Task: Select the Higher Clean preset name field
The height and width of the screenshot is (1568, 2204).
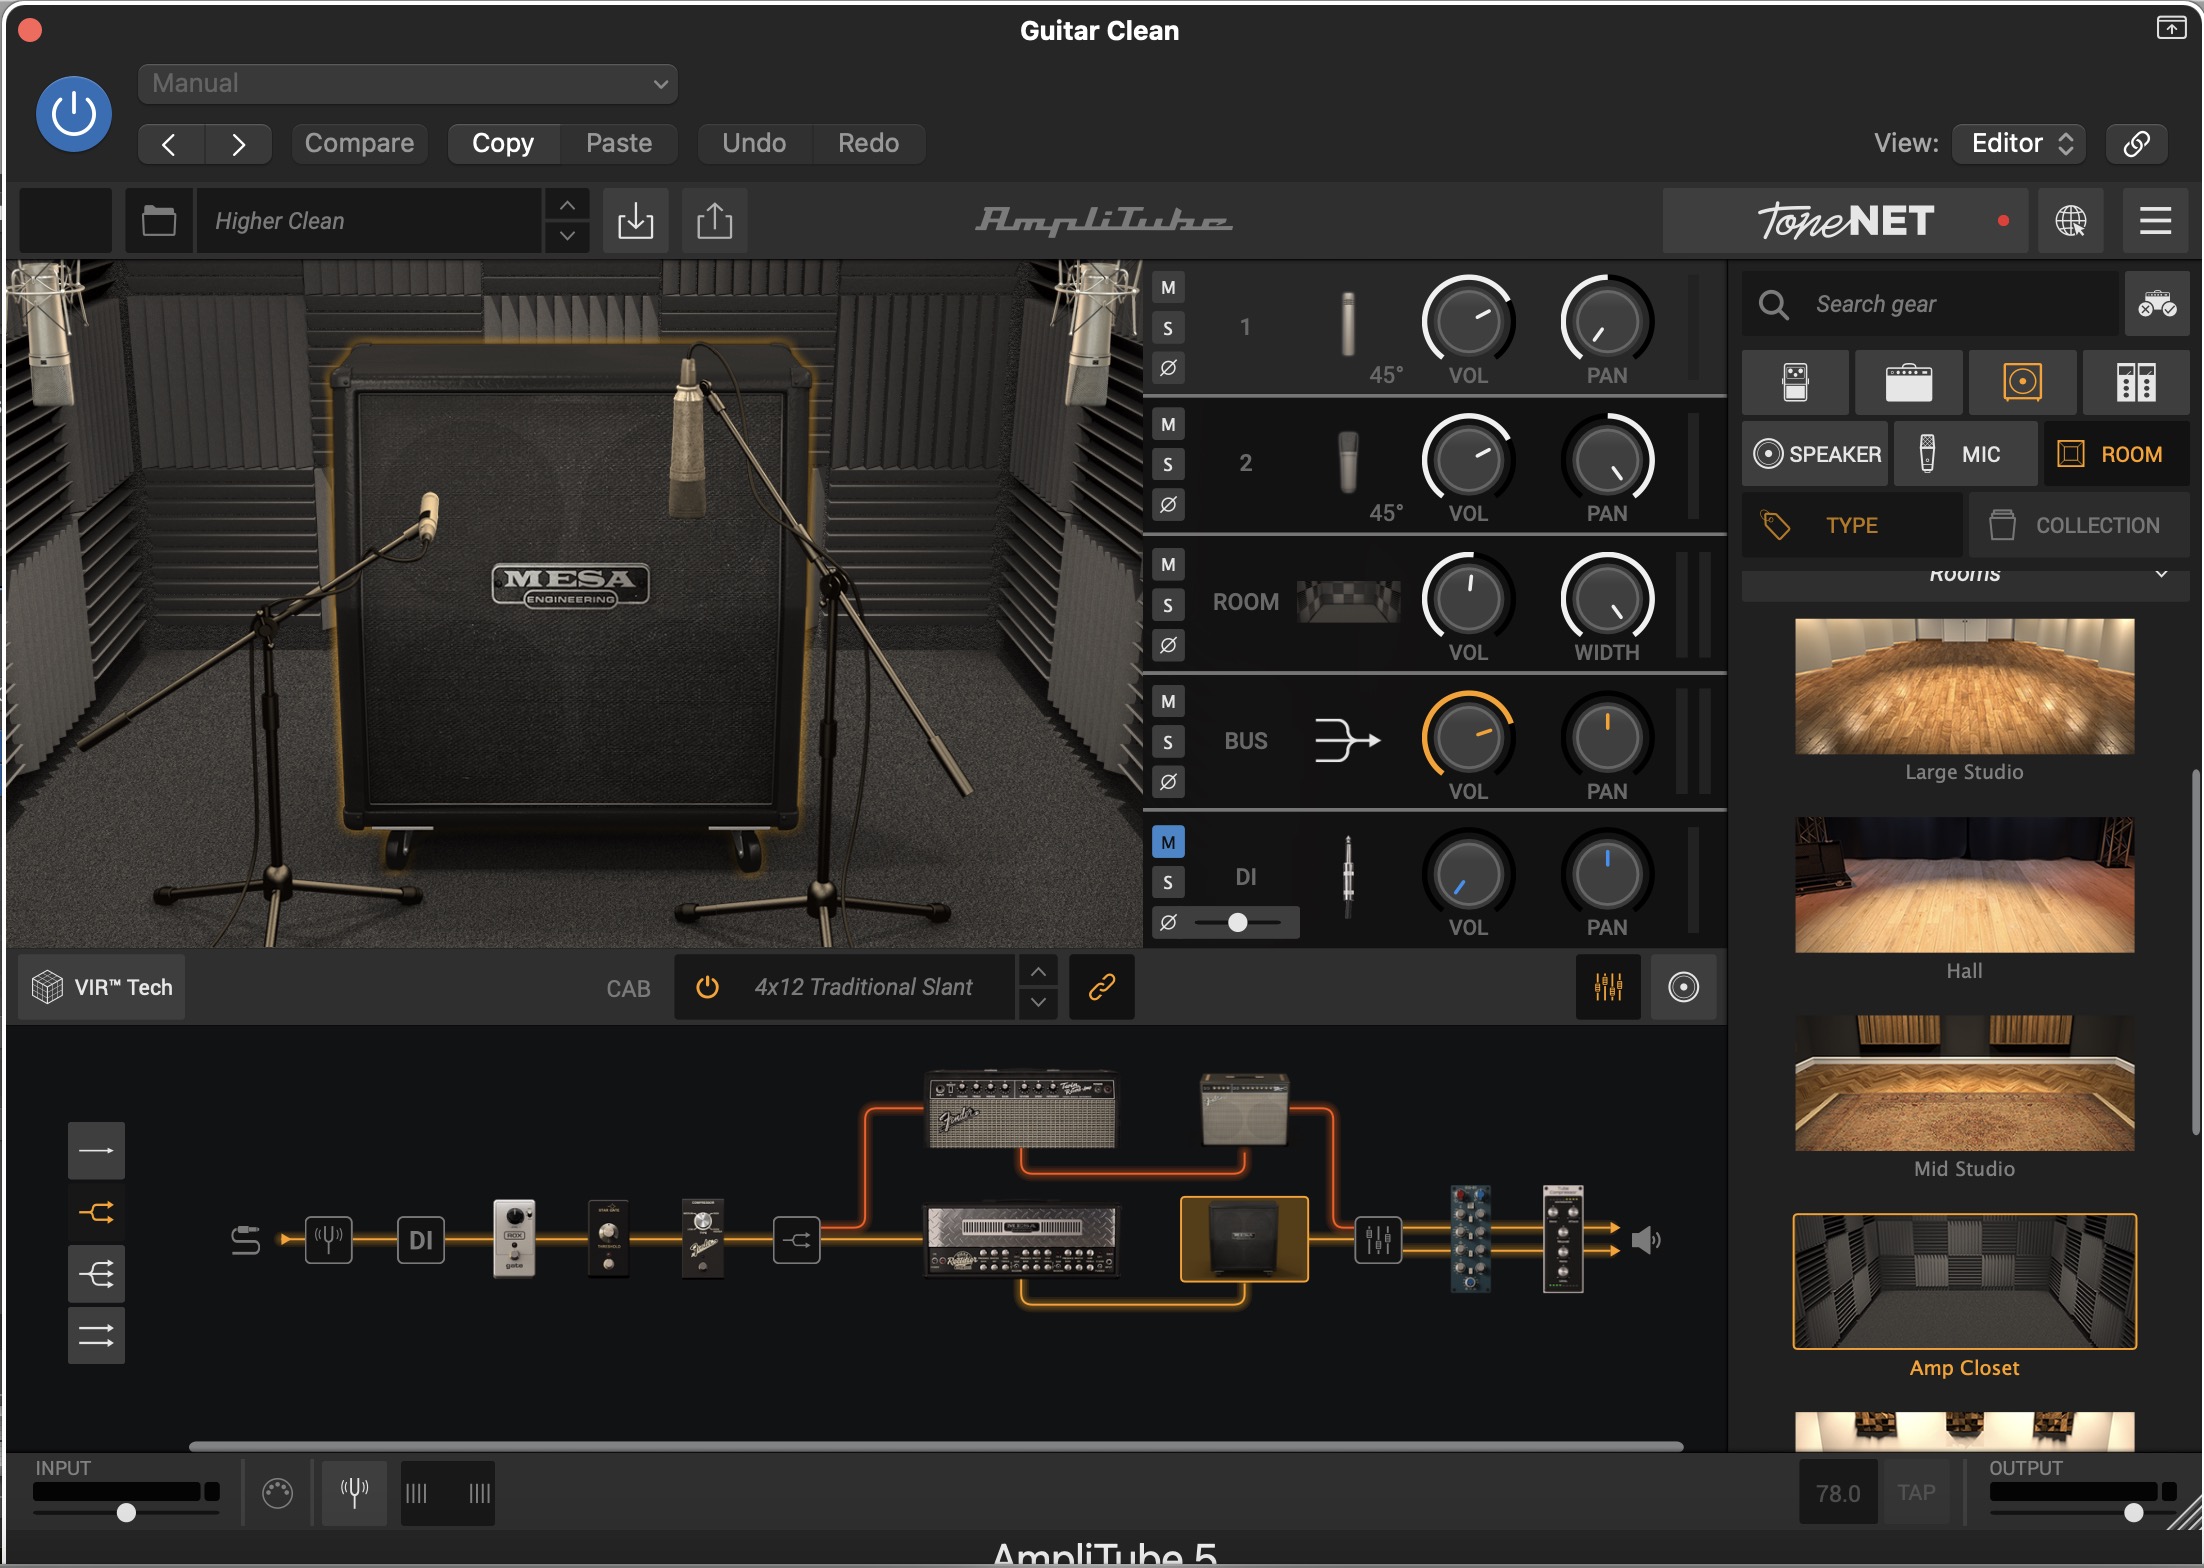Action: (x=370, y=220)
